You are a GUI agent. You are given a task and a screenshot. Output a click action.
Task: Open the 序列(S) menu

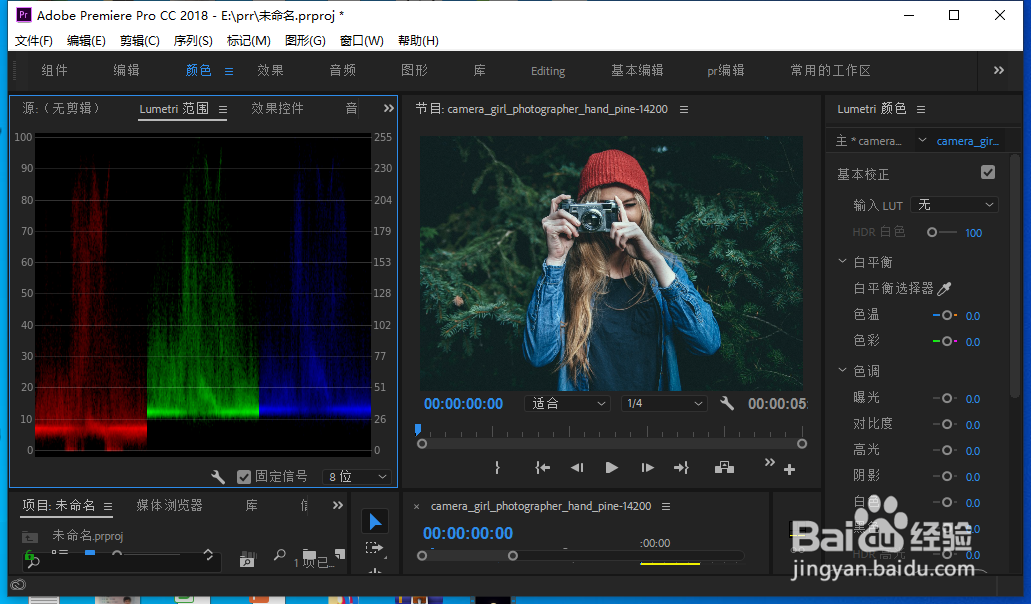click(x=193, y=41)
